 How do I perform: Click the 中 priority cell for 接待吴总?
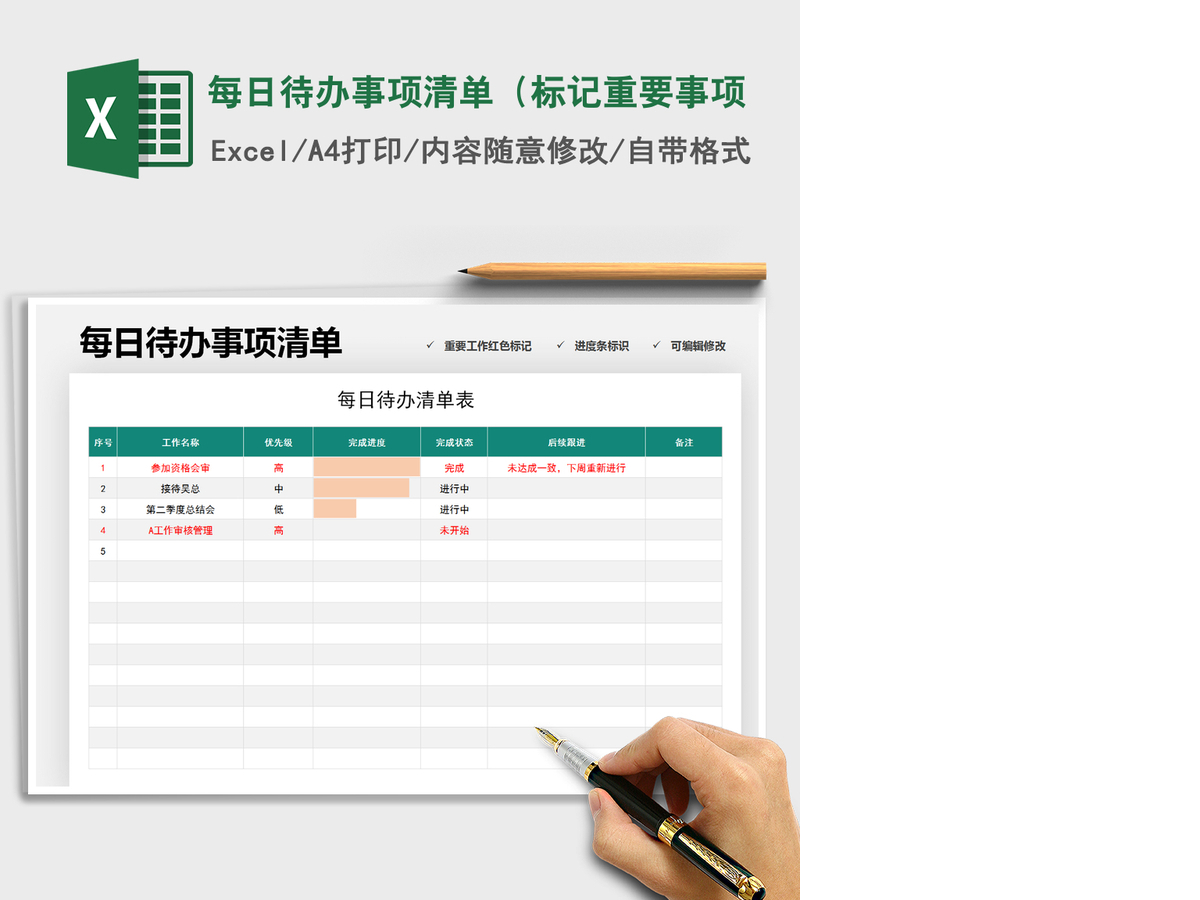(278, 489)
